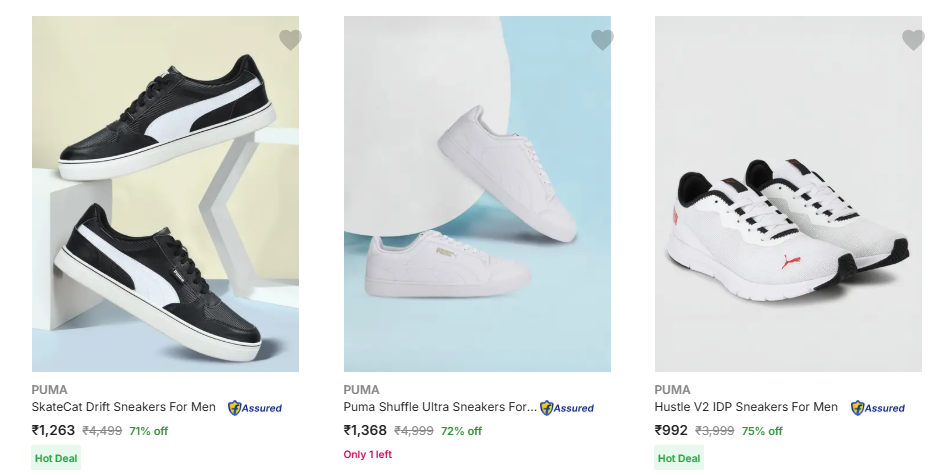The image size is (935, 474).
Task: Click Hot Deal tag under SkateCat Drift
Action: click(x=57, y=458)
